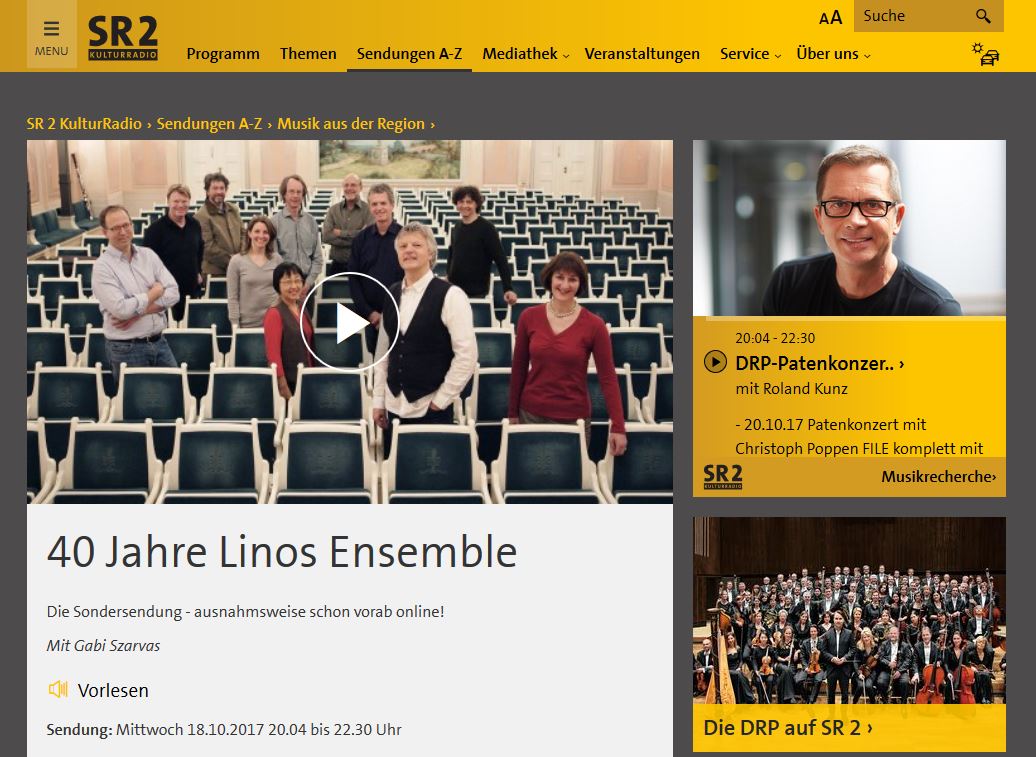Image resolution: width=1036 pixels, height=757 pixels.
Task: Expand the Über uns dropdown menu
Action: coord(833,54)
